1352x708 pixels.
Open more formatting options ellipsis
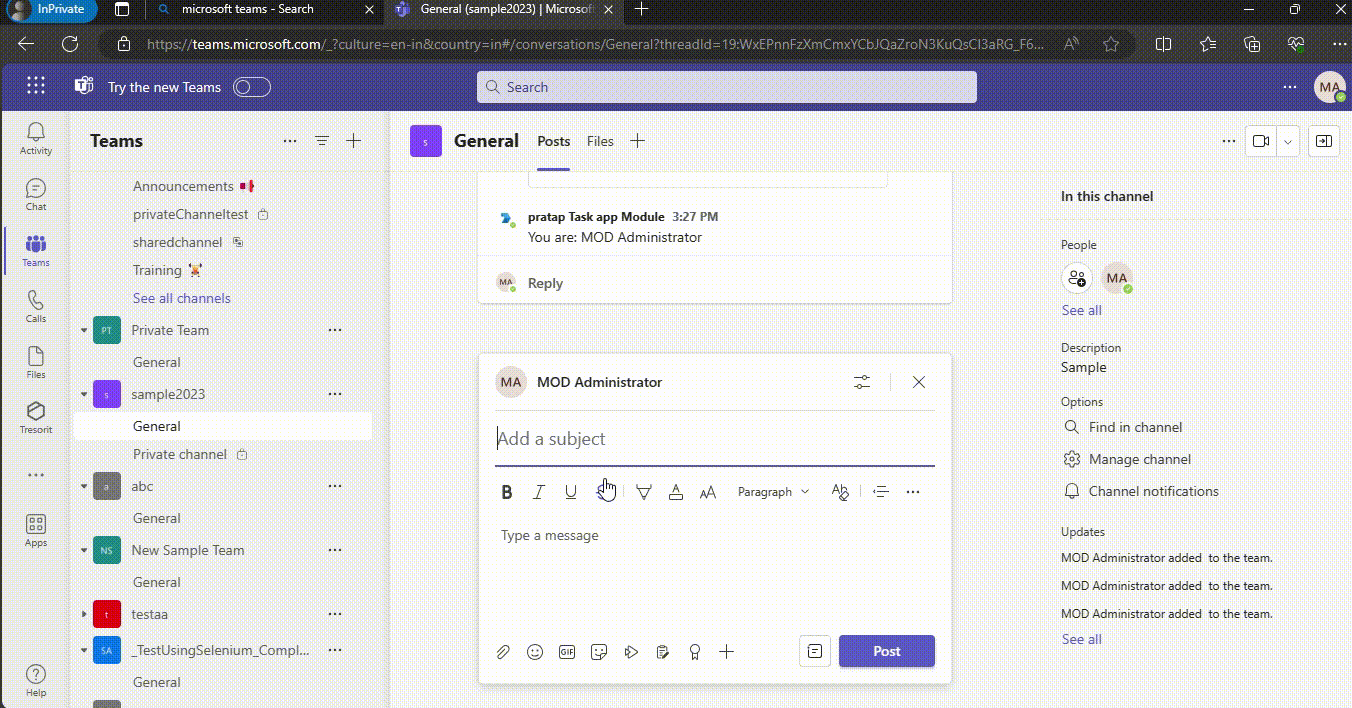click(x=913, y=492)
